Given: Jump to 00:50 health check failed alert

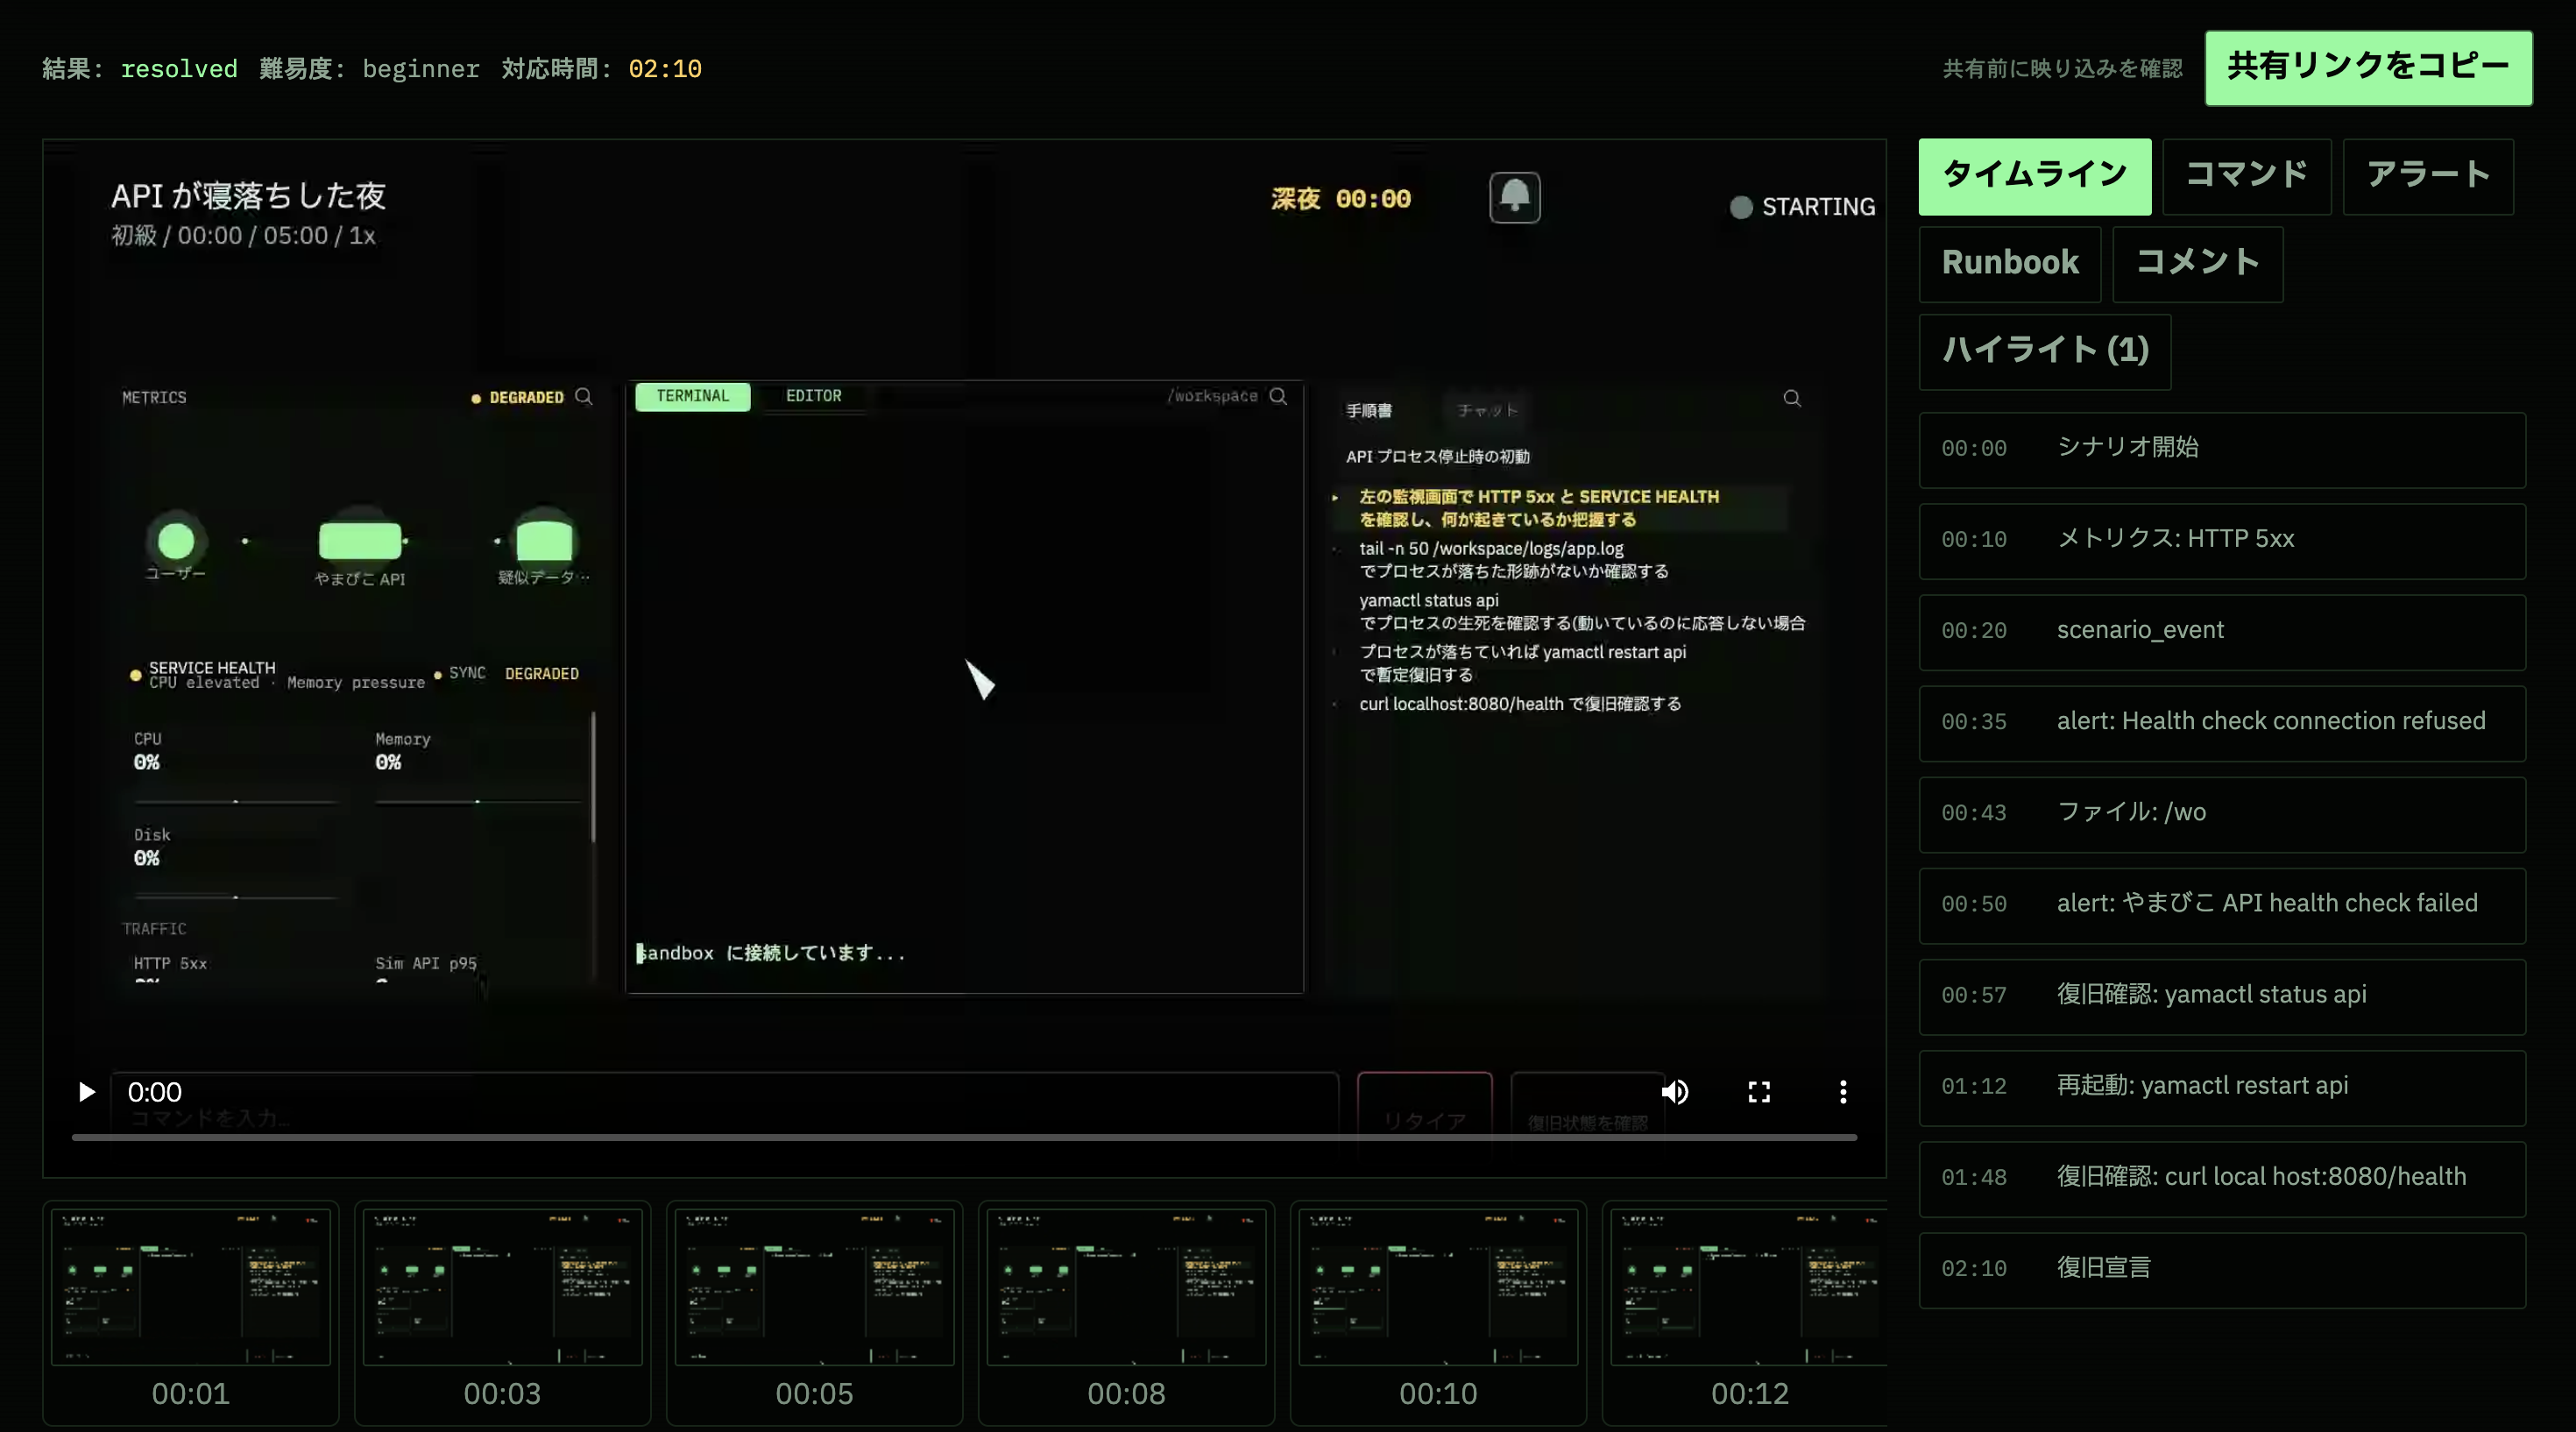Looking at the screenshot, I should (x=2222, y=905).
